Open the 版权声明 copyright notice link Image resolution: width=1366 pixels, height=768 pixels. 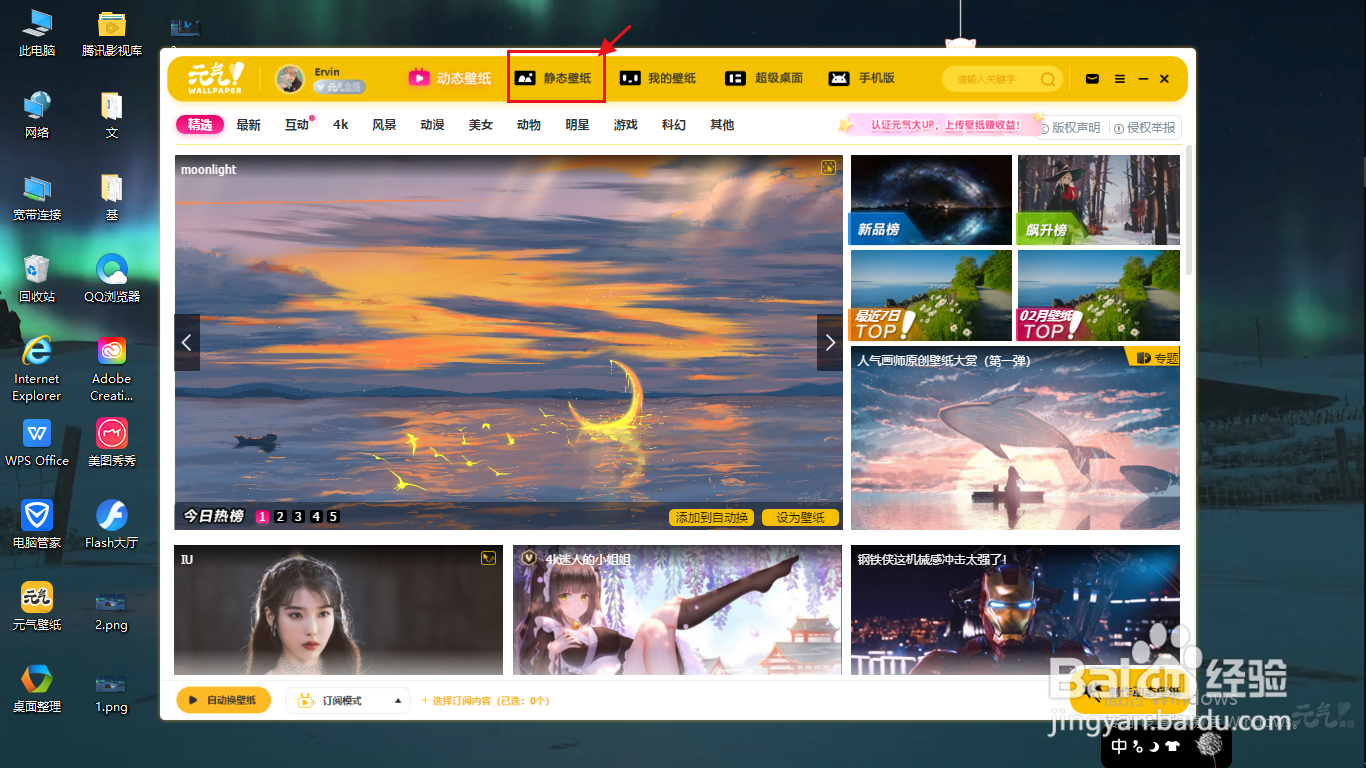[1070, 128]
